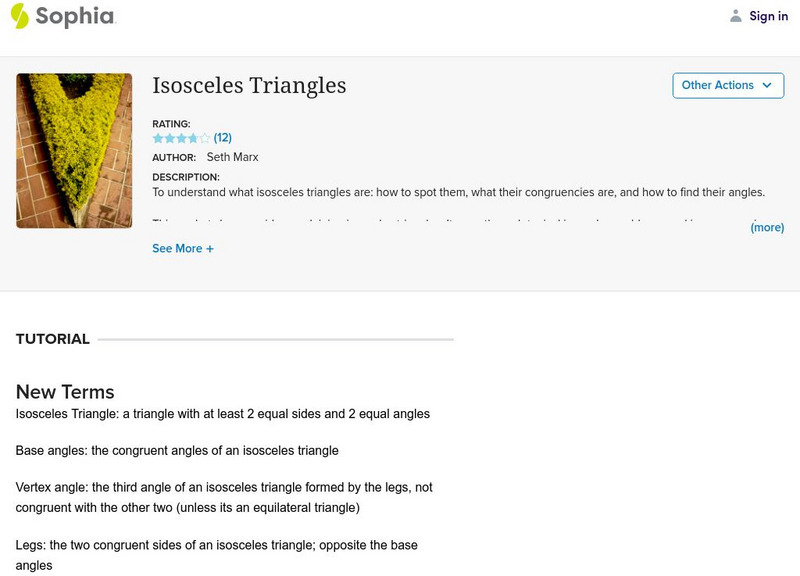Set a rating on the star control
The width and height of the screenshot is (800, 576).
click(x=181, y=136)
